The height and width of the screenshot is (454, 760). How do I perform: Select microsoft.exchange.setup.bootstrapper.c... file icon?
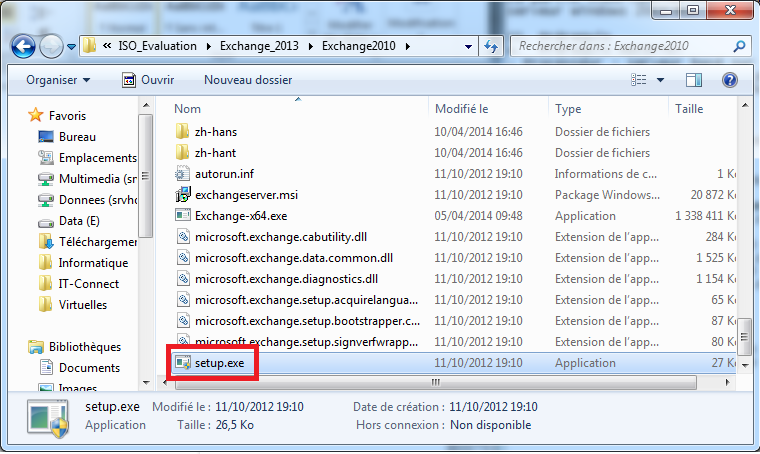point(183,321)
